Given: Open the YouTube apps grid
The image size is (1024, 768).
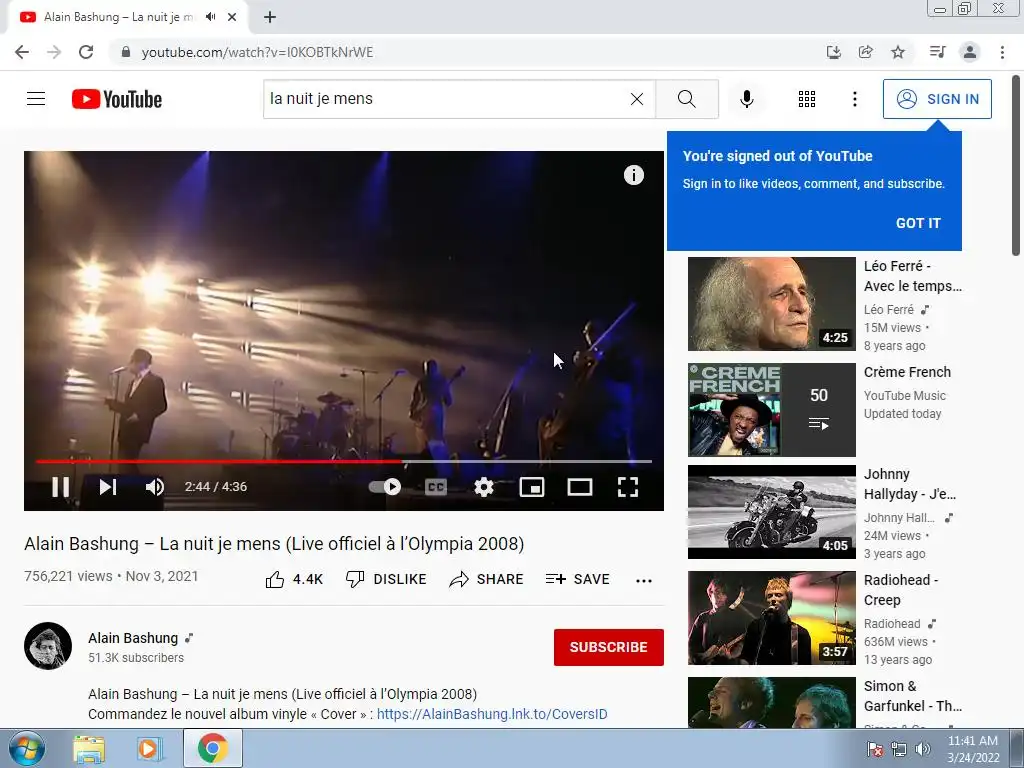Looking at the screenshot, I should tap(807, 99).
